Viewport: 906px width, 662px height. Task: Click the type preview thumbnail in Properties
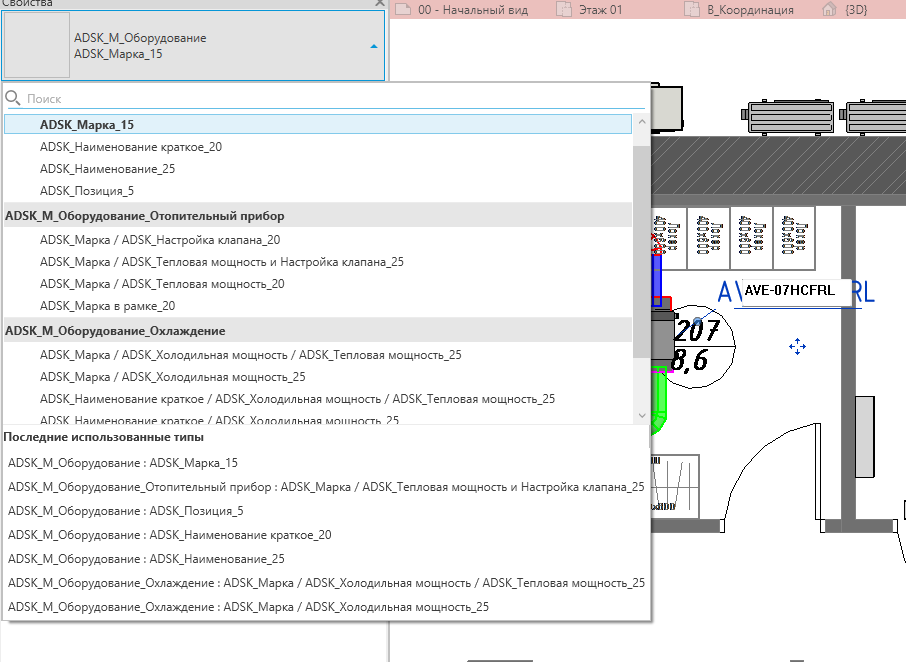coord(37,45)
